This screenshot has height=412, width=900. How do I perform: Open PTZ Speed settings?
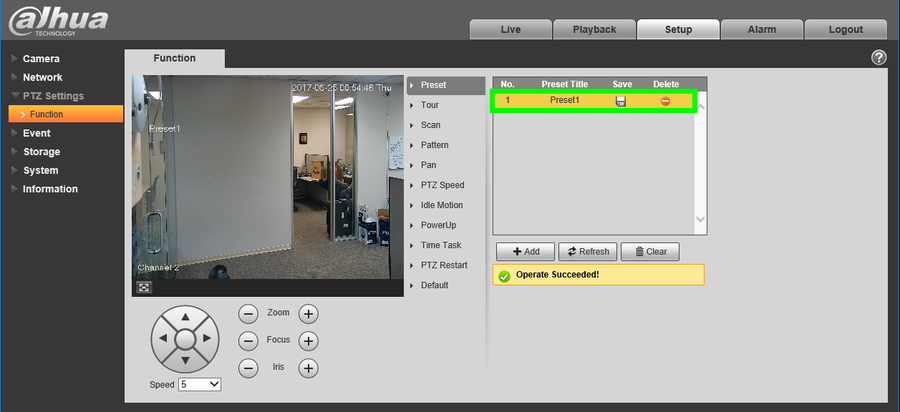(443, 185)
